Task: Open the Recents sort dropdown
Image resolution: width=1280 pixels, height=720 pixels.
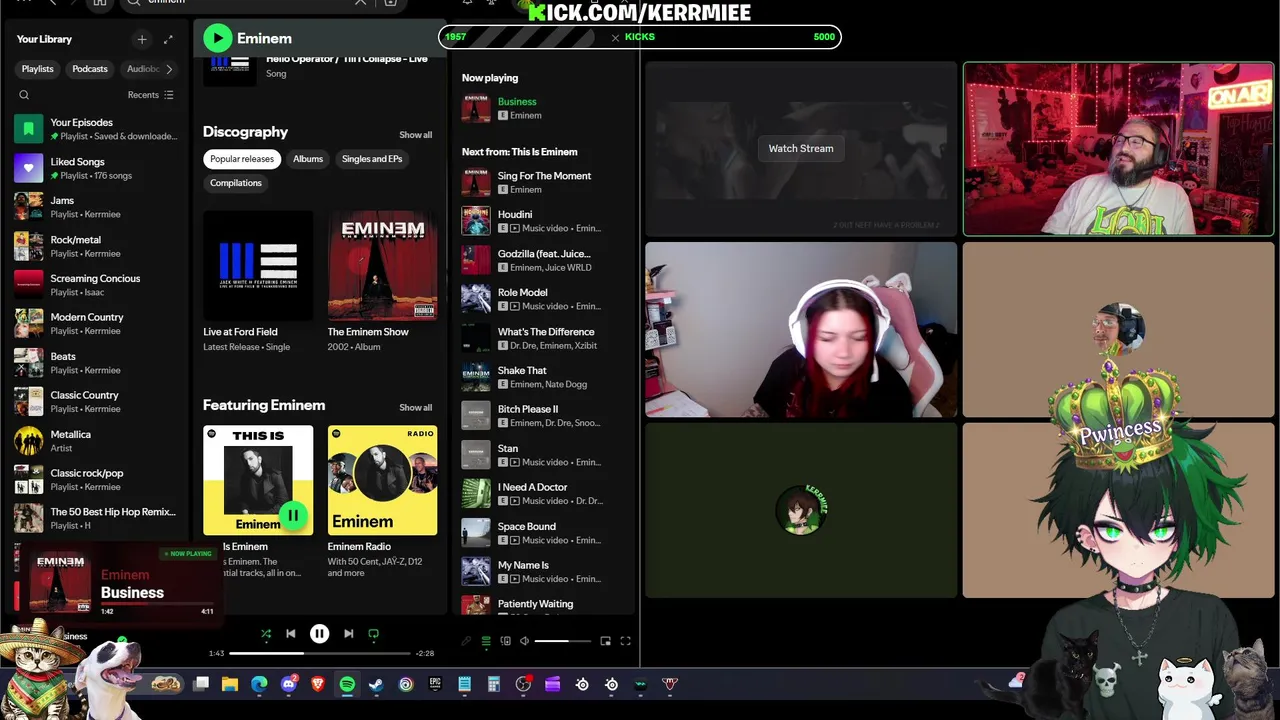Action: click(150, 95)
